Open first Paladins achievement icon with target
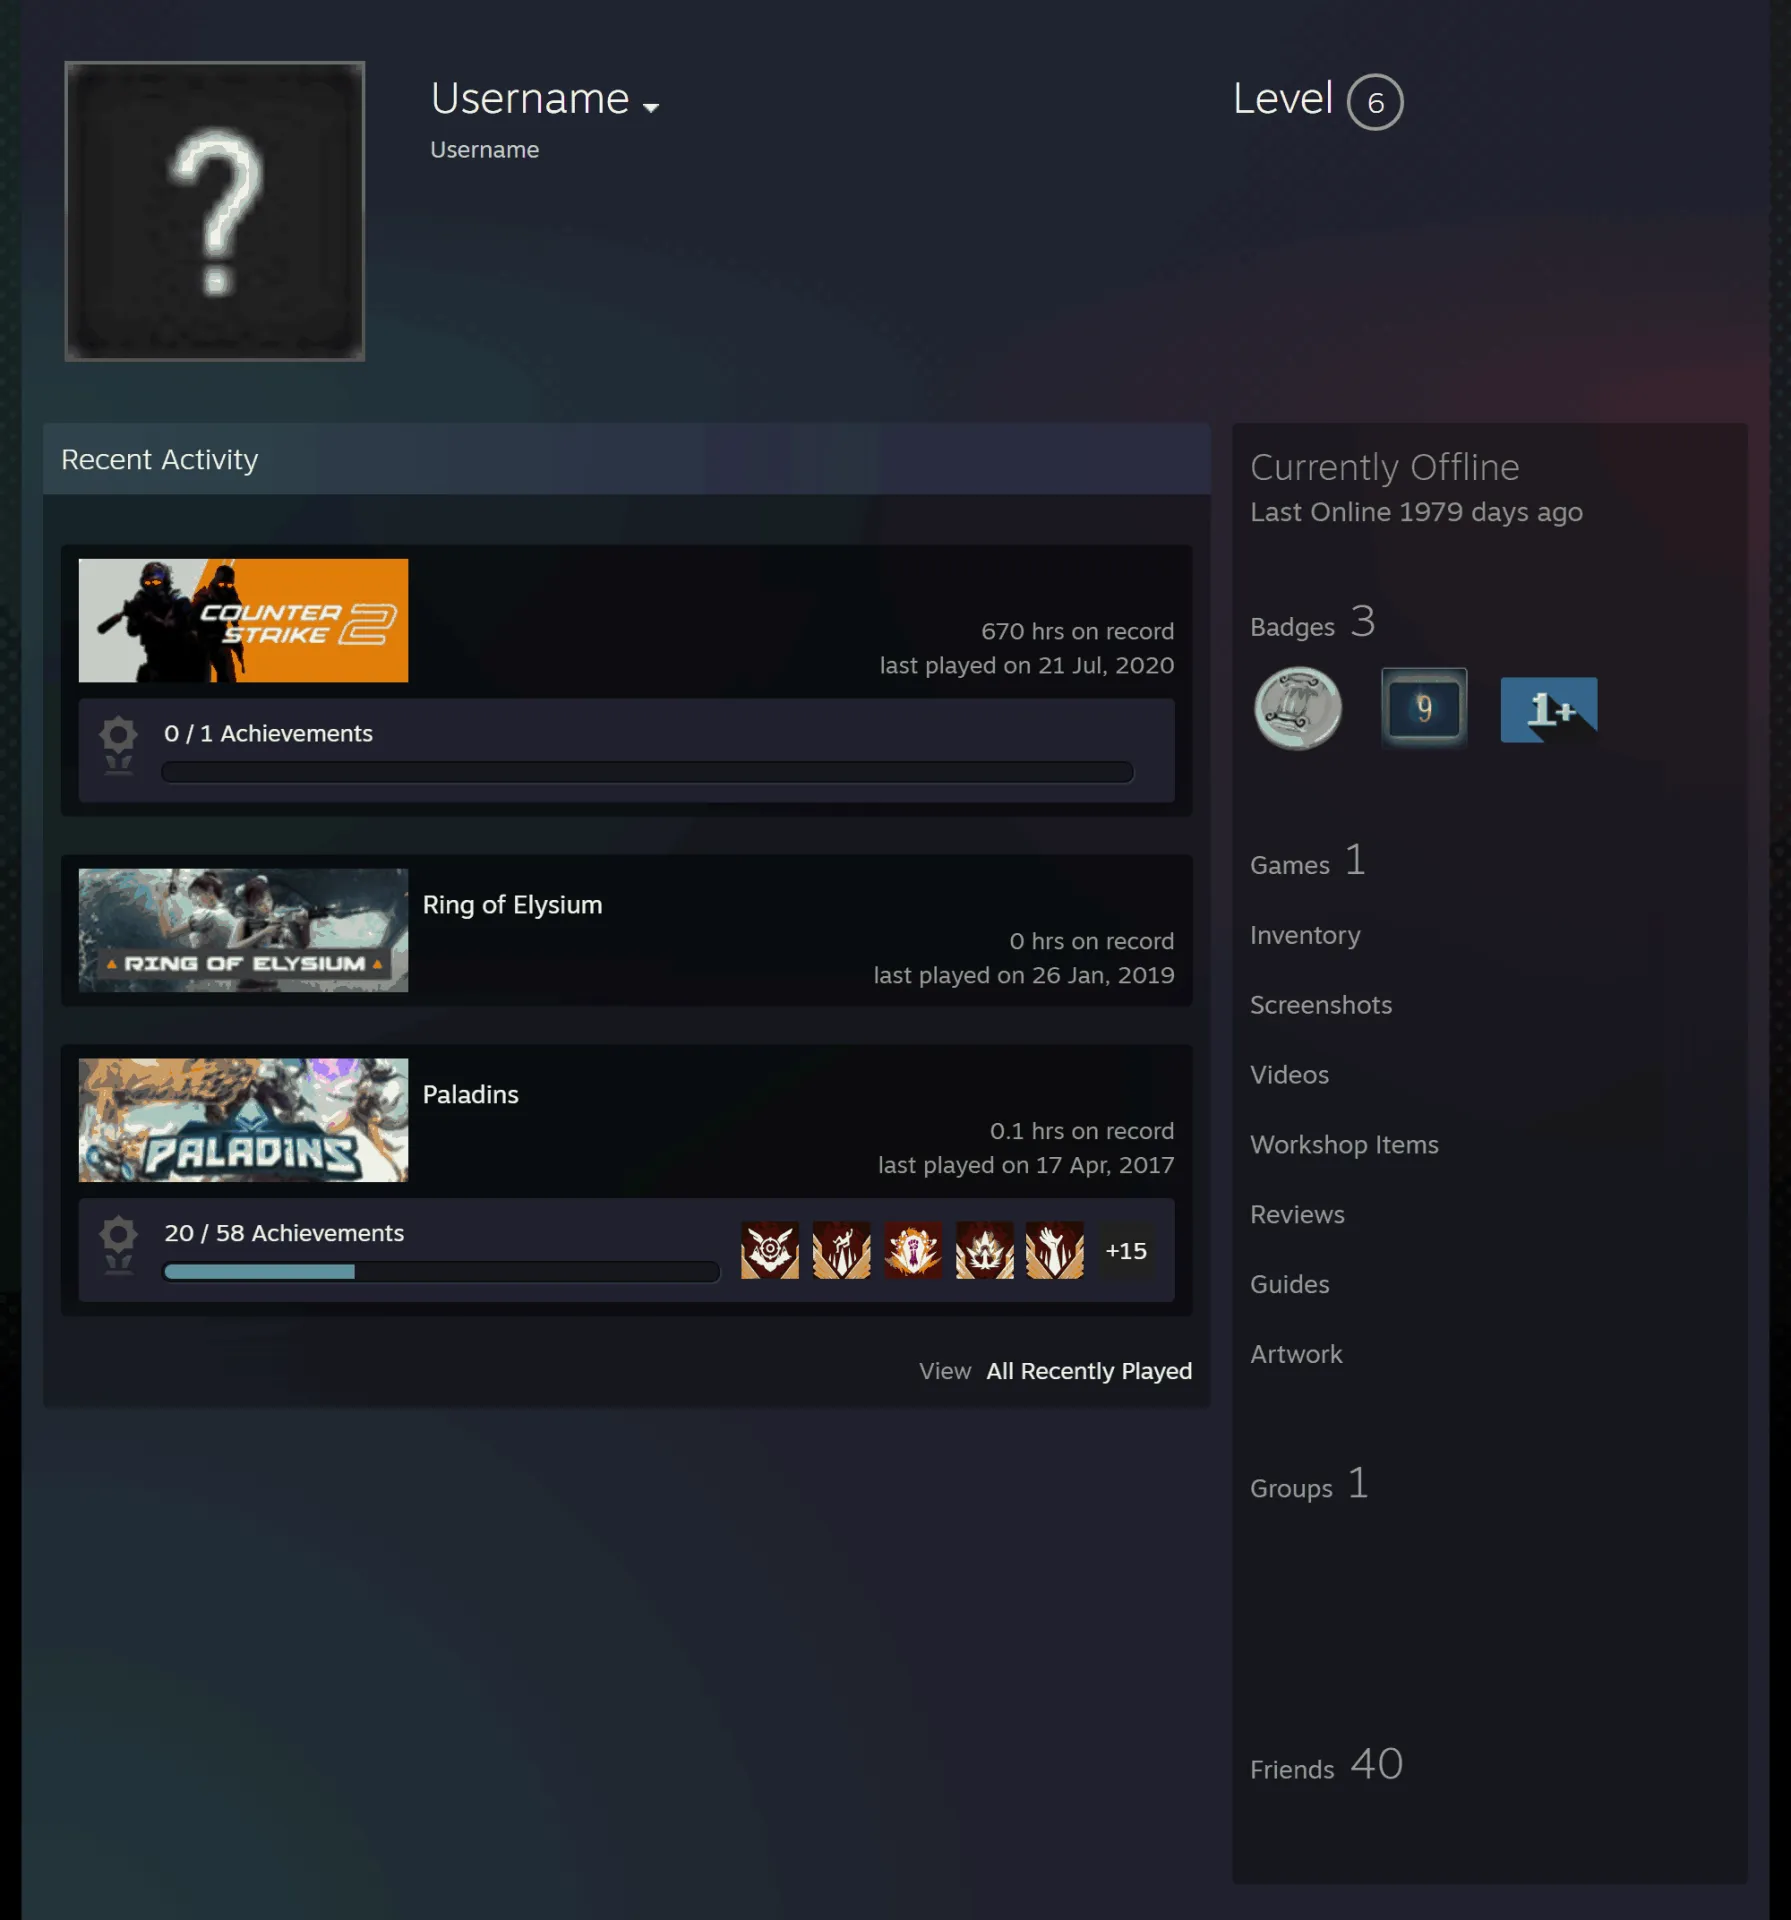This screenshot has height=1920, width=1791. [770, 1250]
